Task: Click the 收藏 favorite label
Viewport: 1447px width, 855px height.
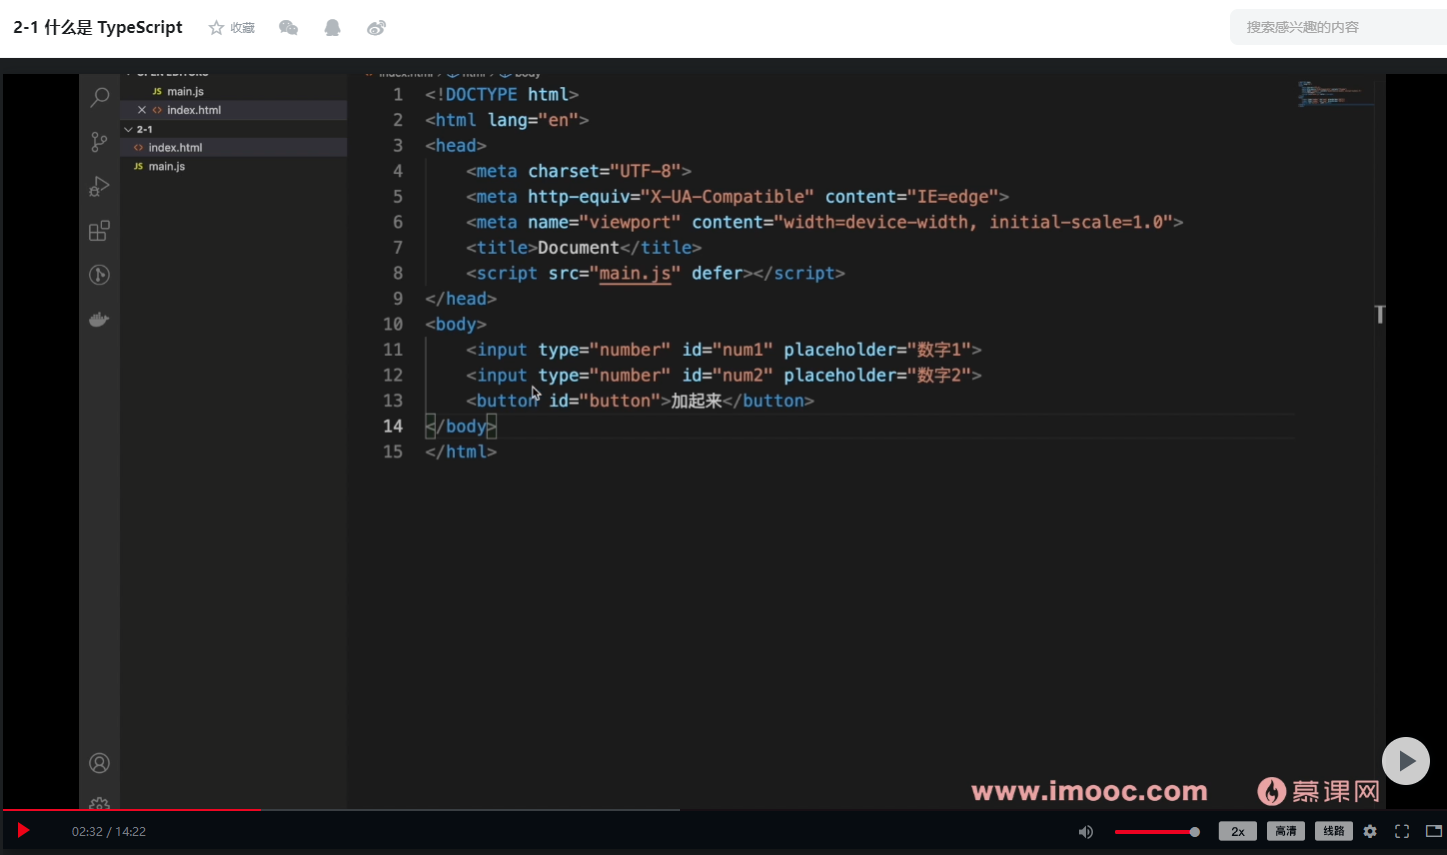Action: pos(242,28)
